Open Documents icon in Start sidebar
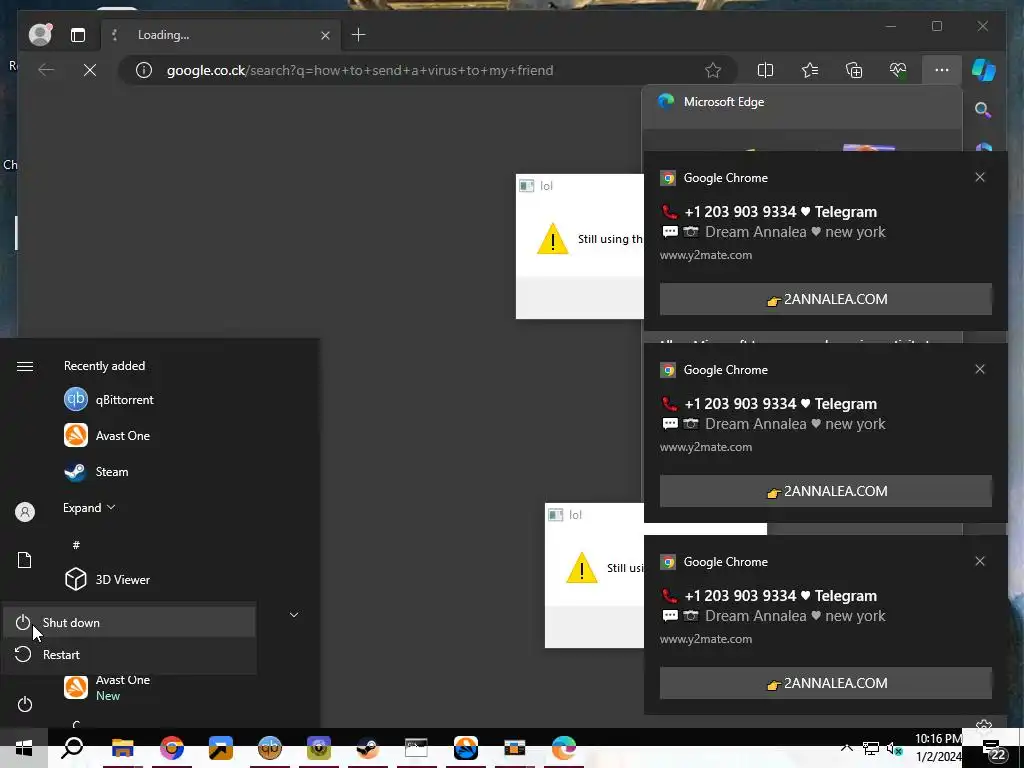The width and height of the screenshot is (1024, 768). click(25, 560)
